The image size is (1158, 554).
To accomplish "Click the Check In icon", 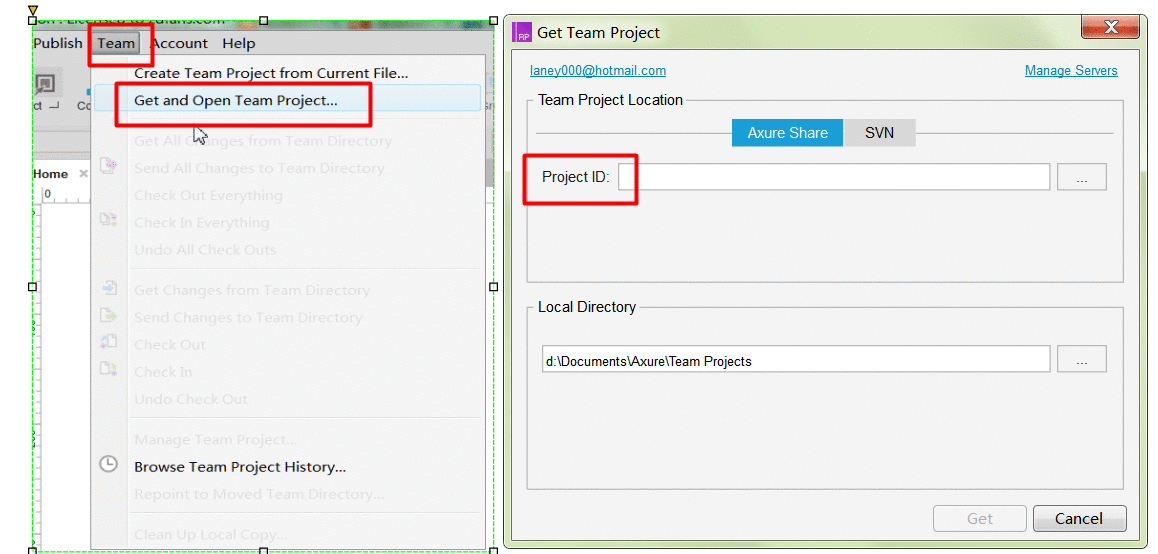I will click(x=109, y=369).
